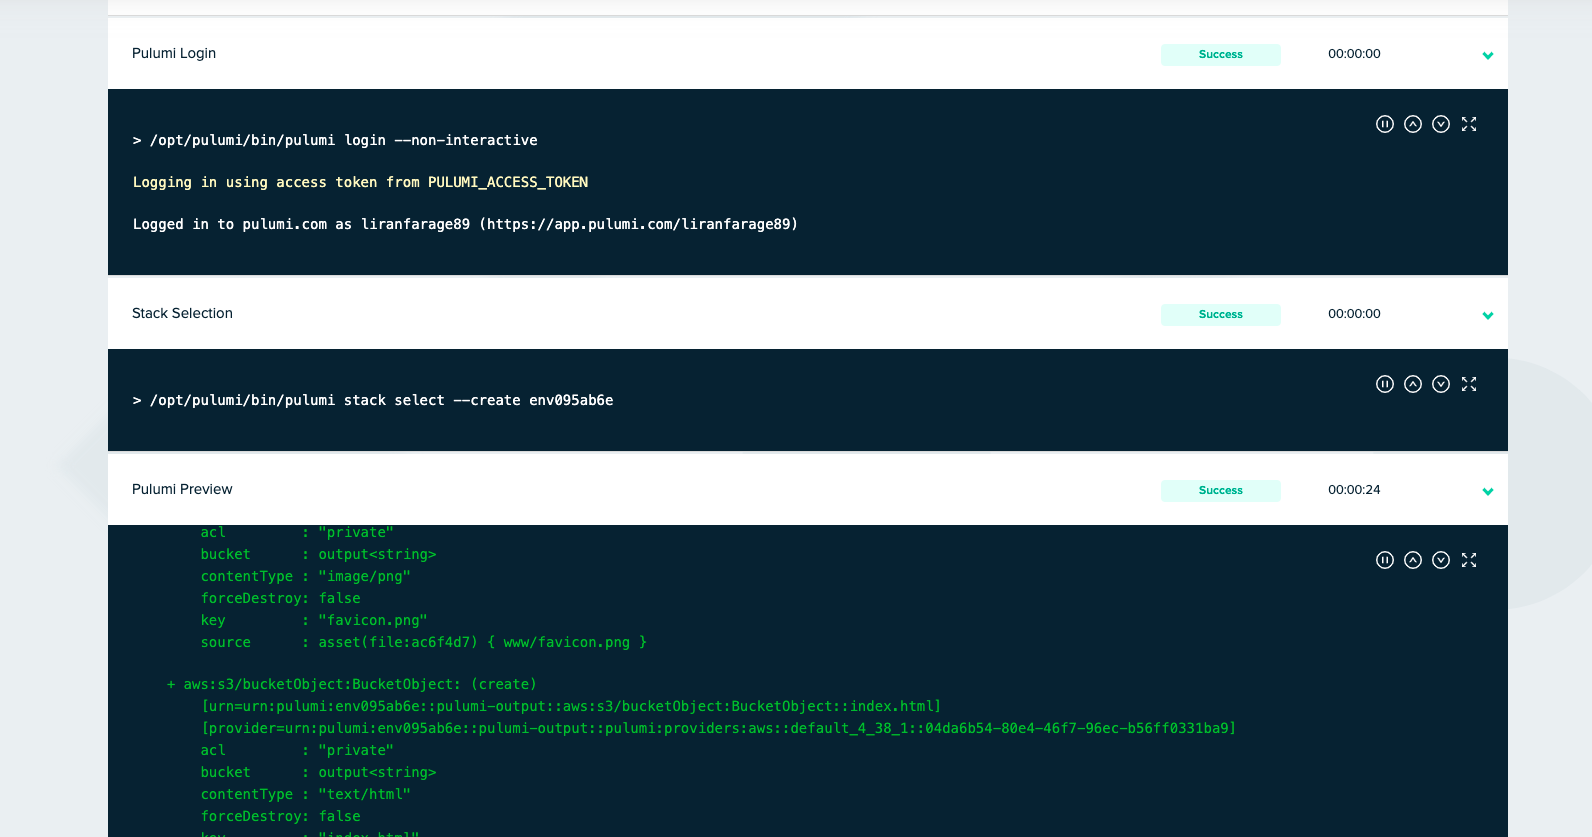Jump to top of Stack Selection log

[1413, 384]
